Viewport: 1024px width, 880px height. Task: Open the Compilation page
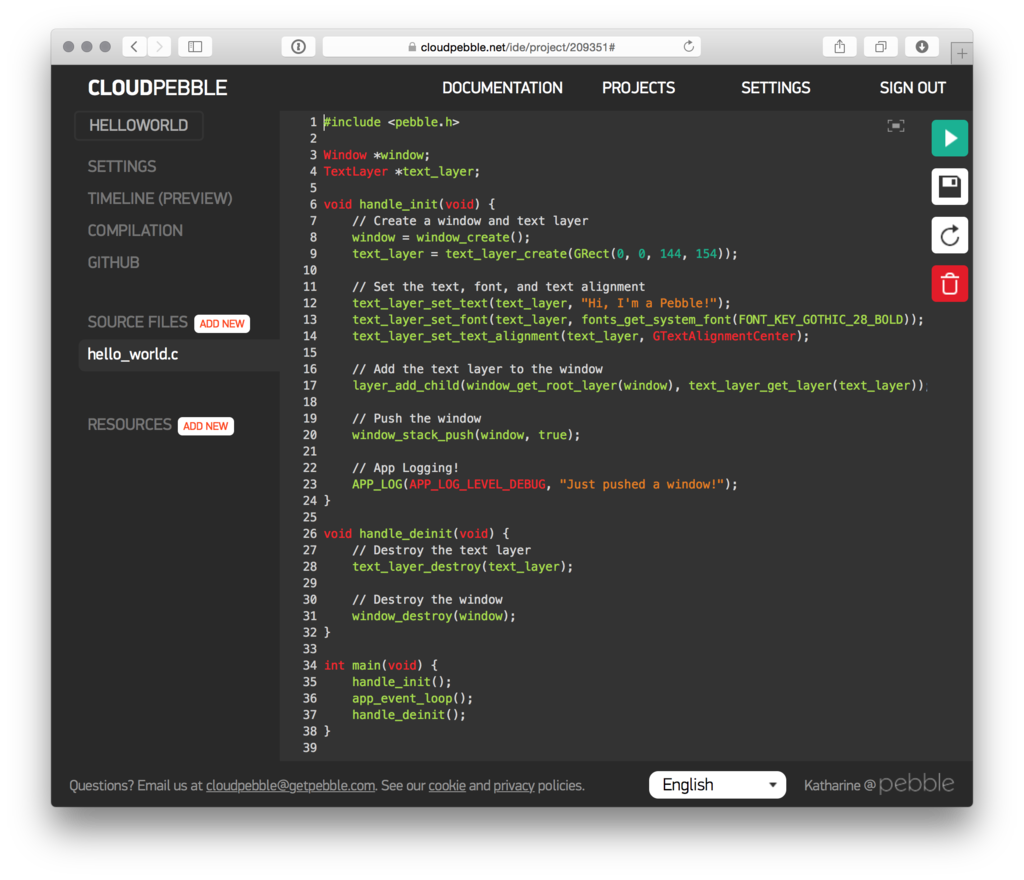click(135, 230)
